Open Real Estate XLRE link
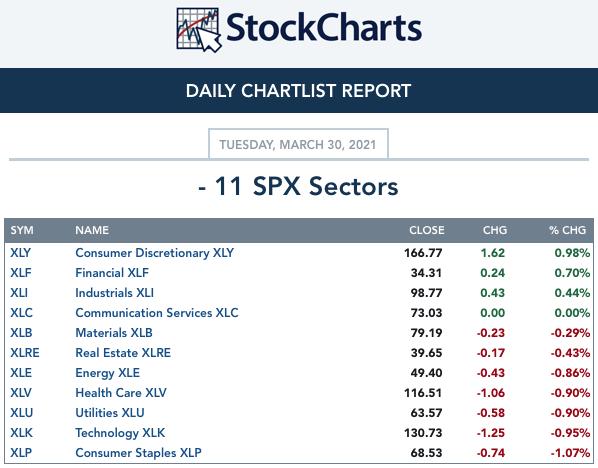 [123, 353]
